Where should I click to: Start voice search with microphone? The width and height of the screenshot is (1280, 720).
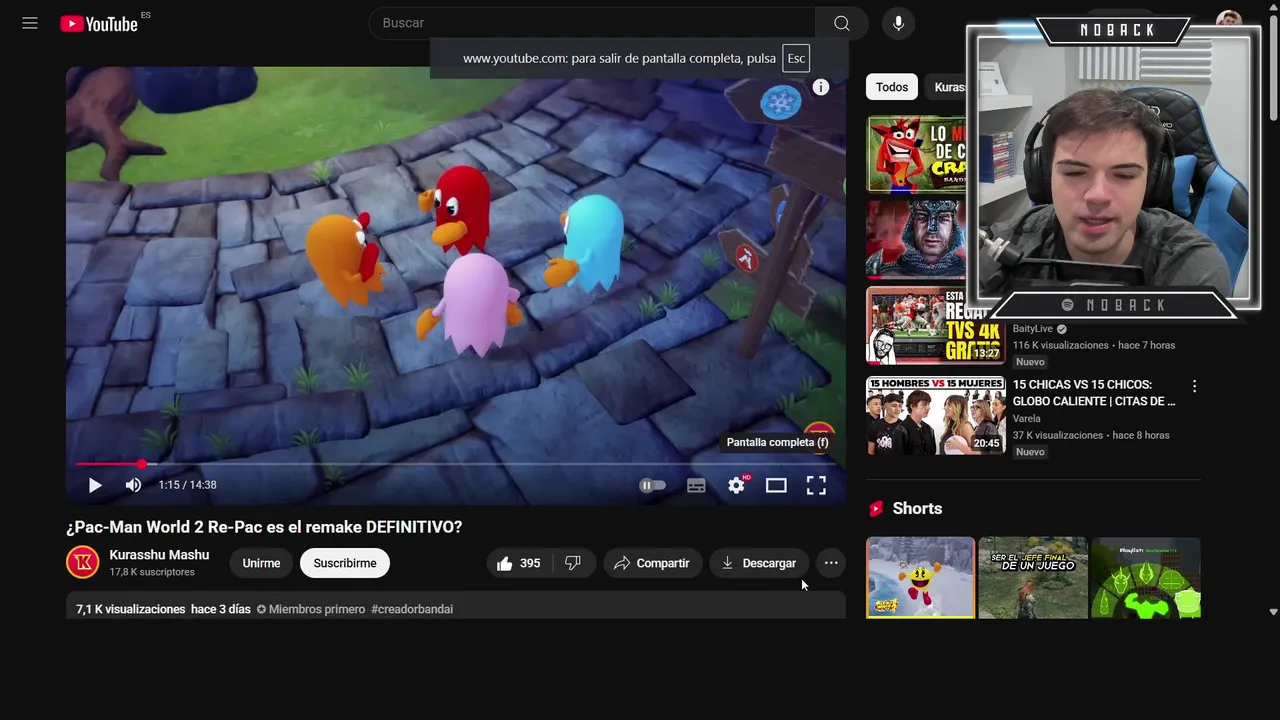coord(898,23)
